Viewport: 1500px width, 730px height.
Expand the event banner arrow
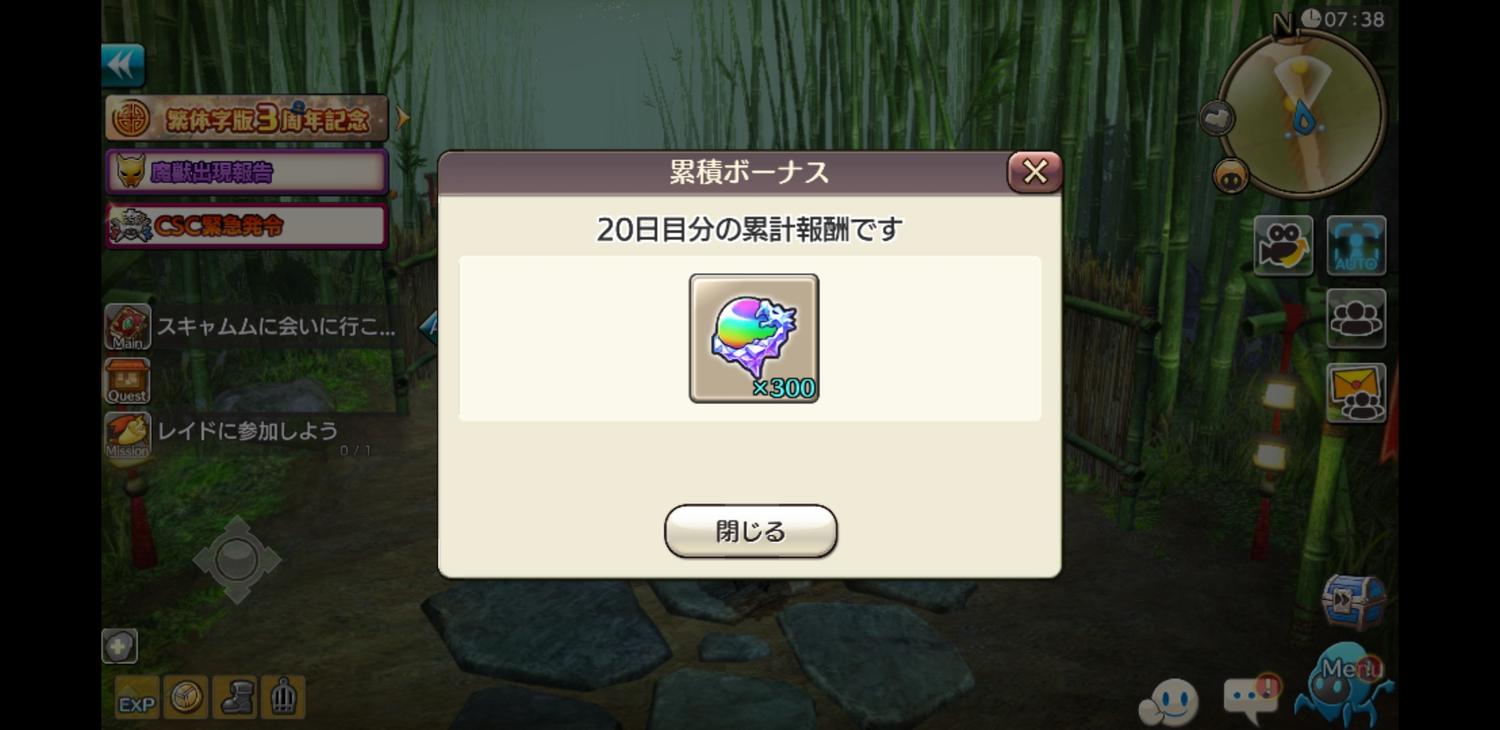(402, 119)
